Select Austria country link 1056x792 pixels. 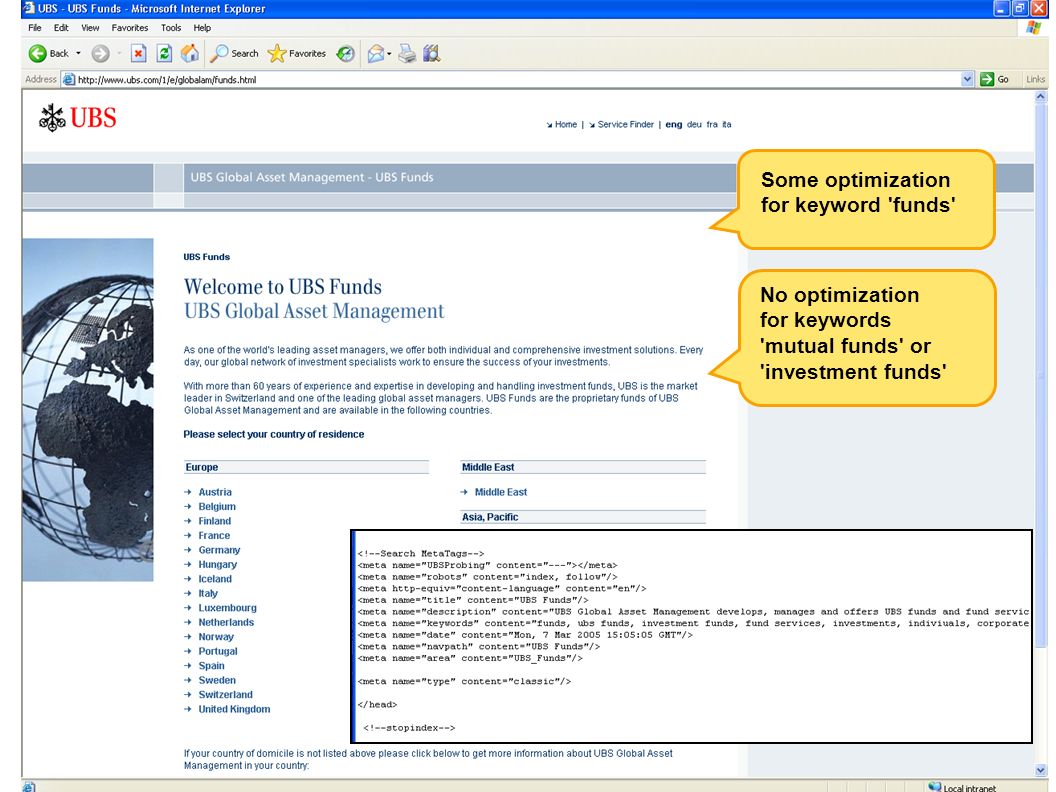point(215,492)
